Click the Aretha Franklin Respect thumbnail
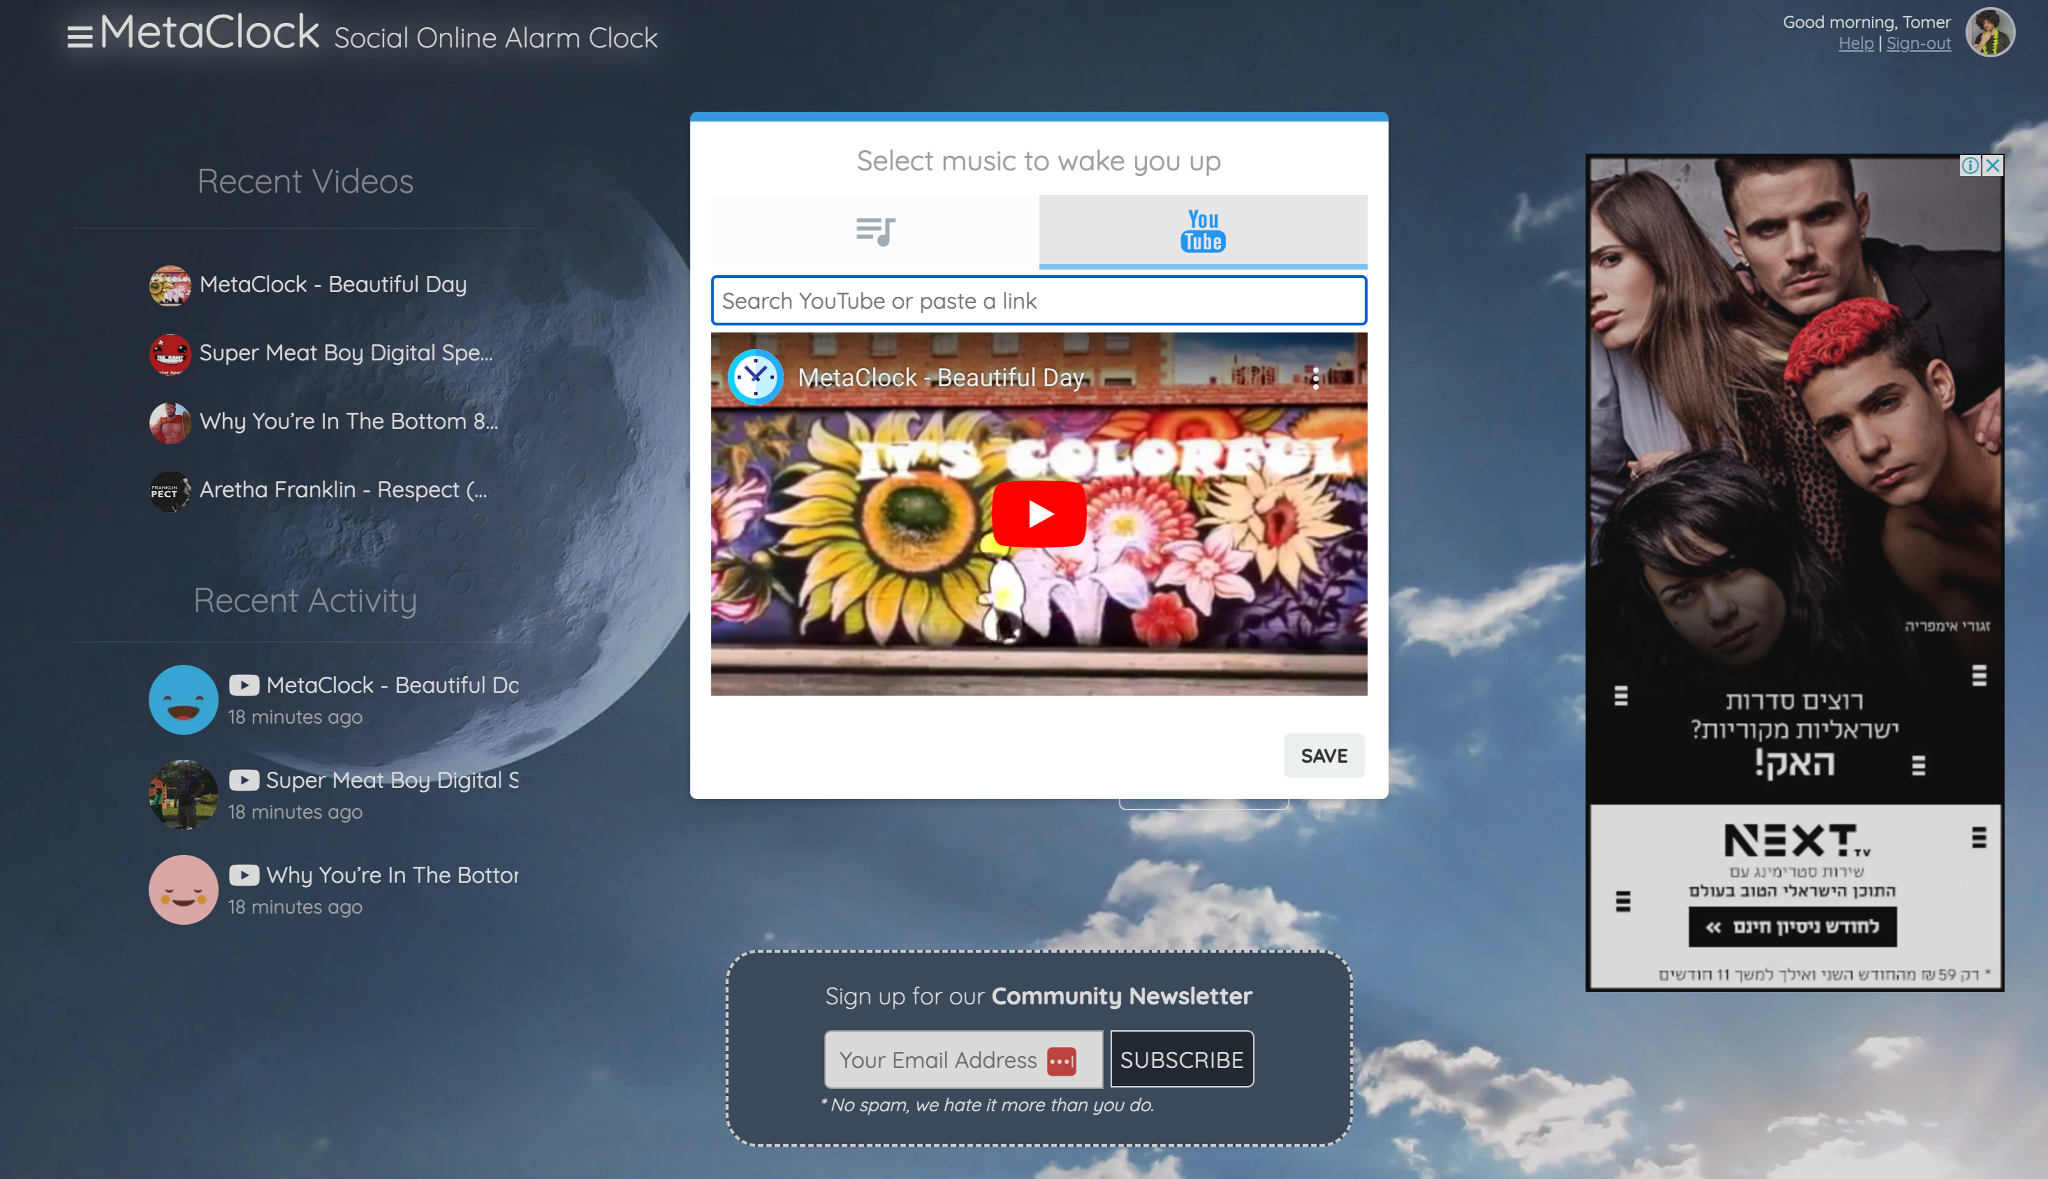Screen dimensions: 2048x1179 [170, 491]
